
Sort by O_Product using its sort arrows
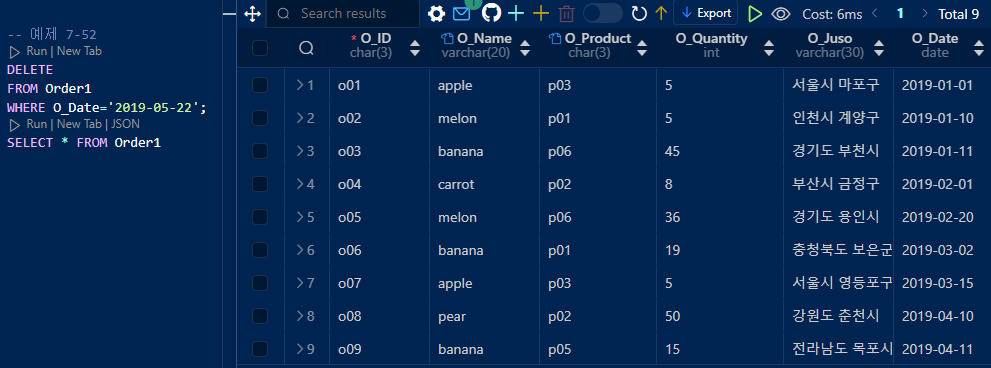642,48
